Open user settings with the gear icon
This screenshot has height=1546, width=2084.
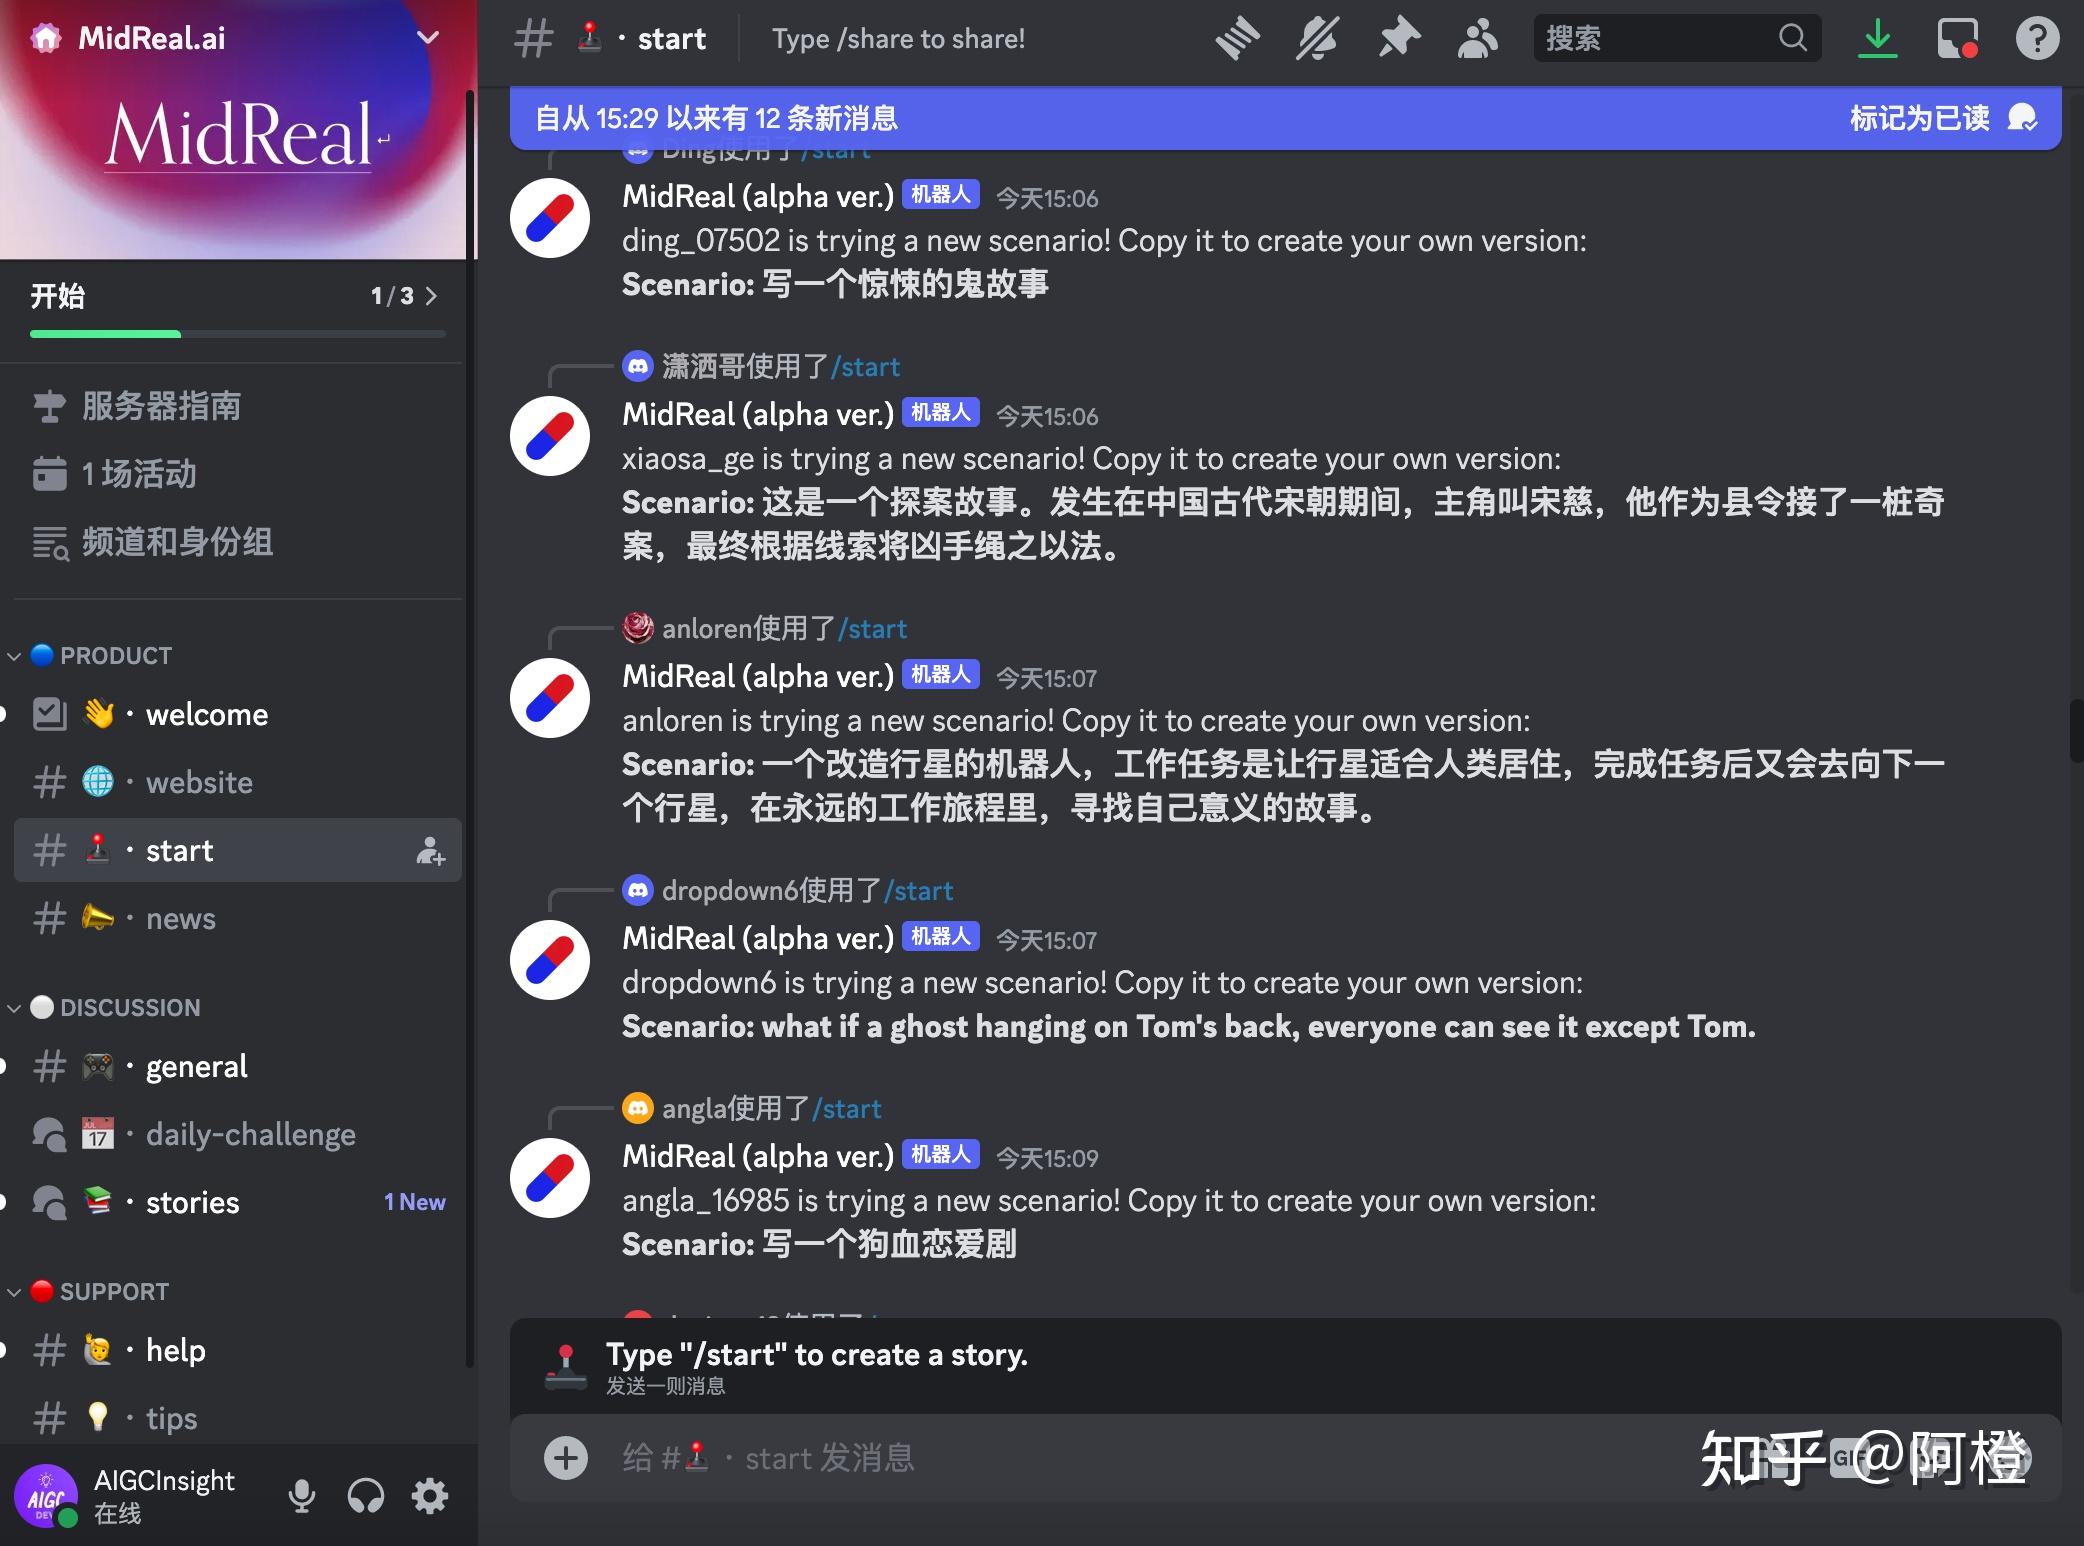(429, 1497)
